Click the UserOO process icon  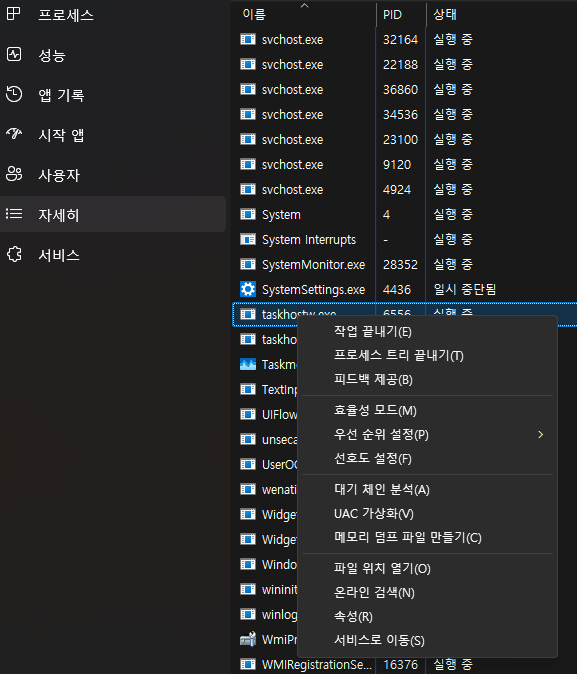point(248,464)
